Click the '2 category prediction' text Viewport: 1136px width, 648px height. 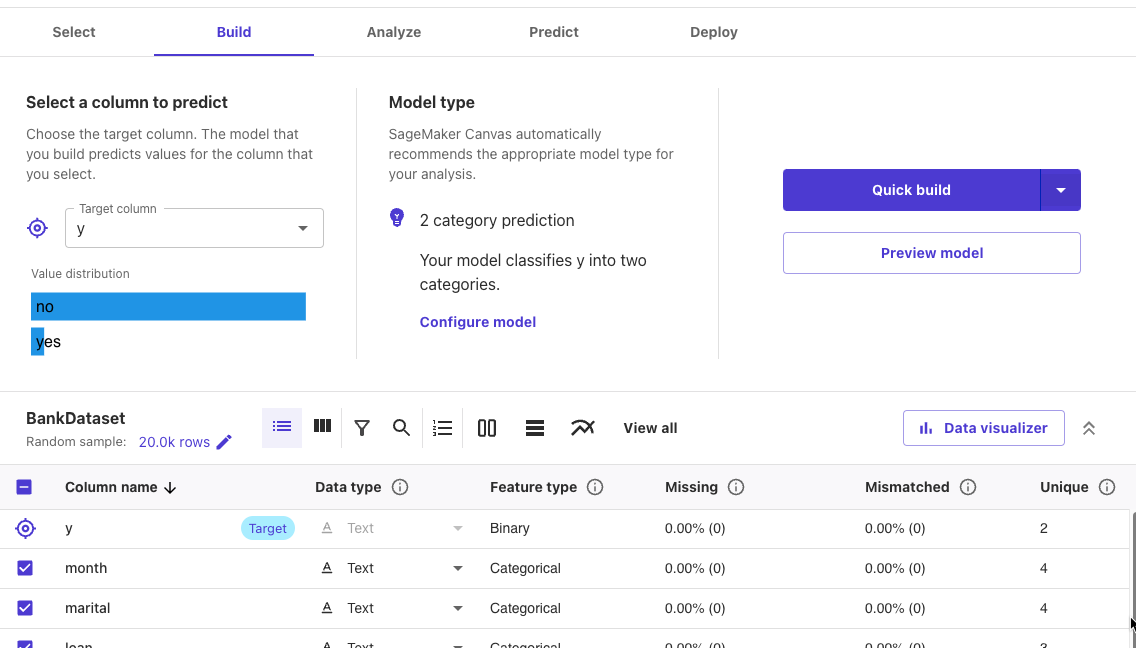click(497, 220)
